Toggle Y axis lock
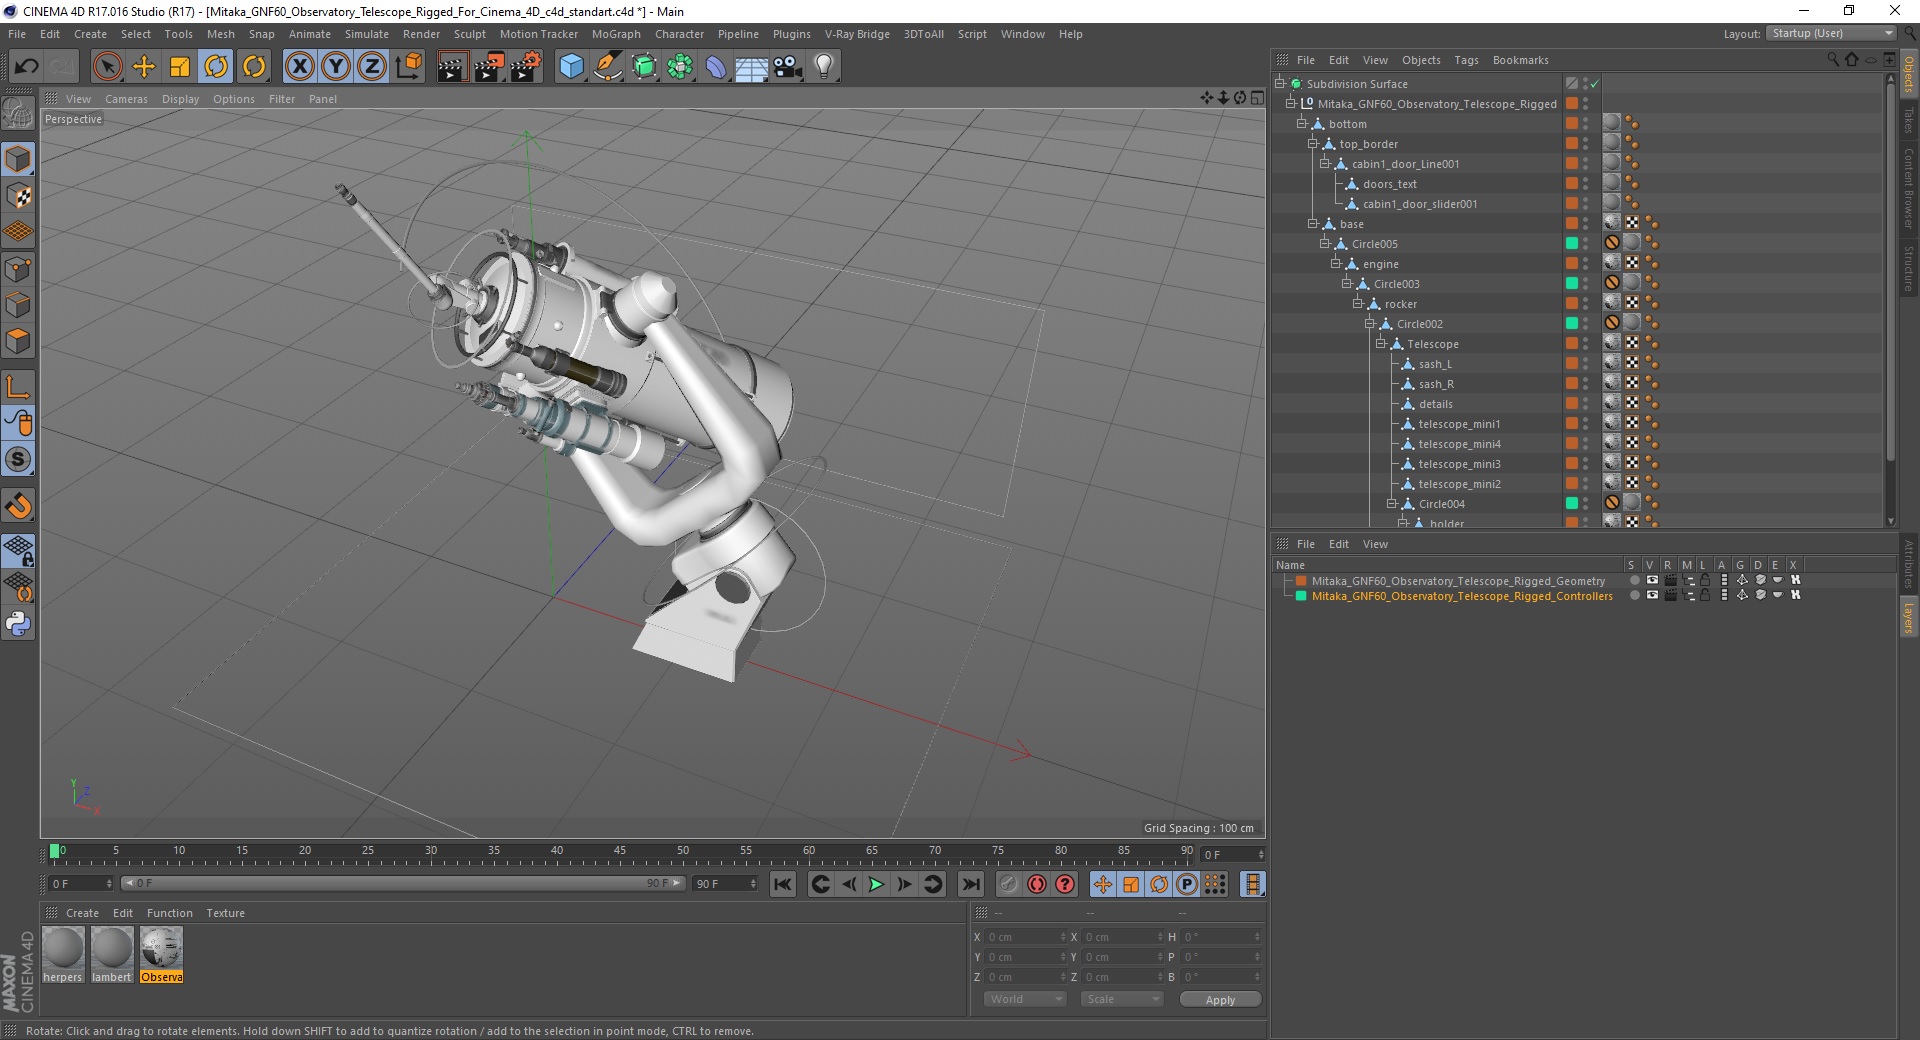Screen dimensions: 1920x1040 click(336, 67)
